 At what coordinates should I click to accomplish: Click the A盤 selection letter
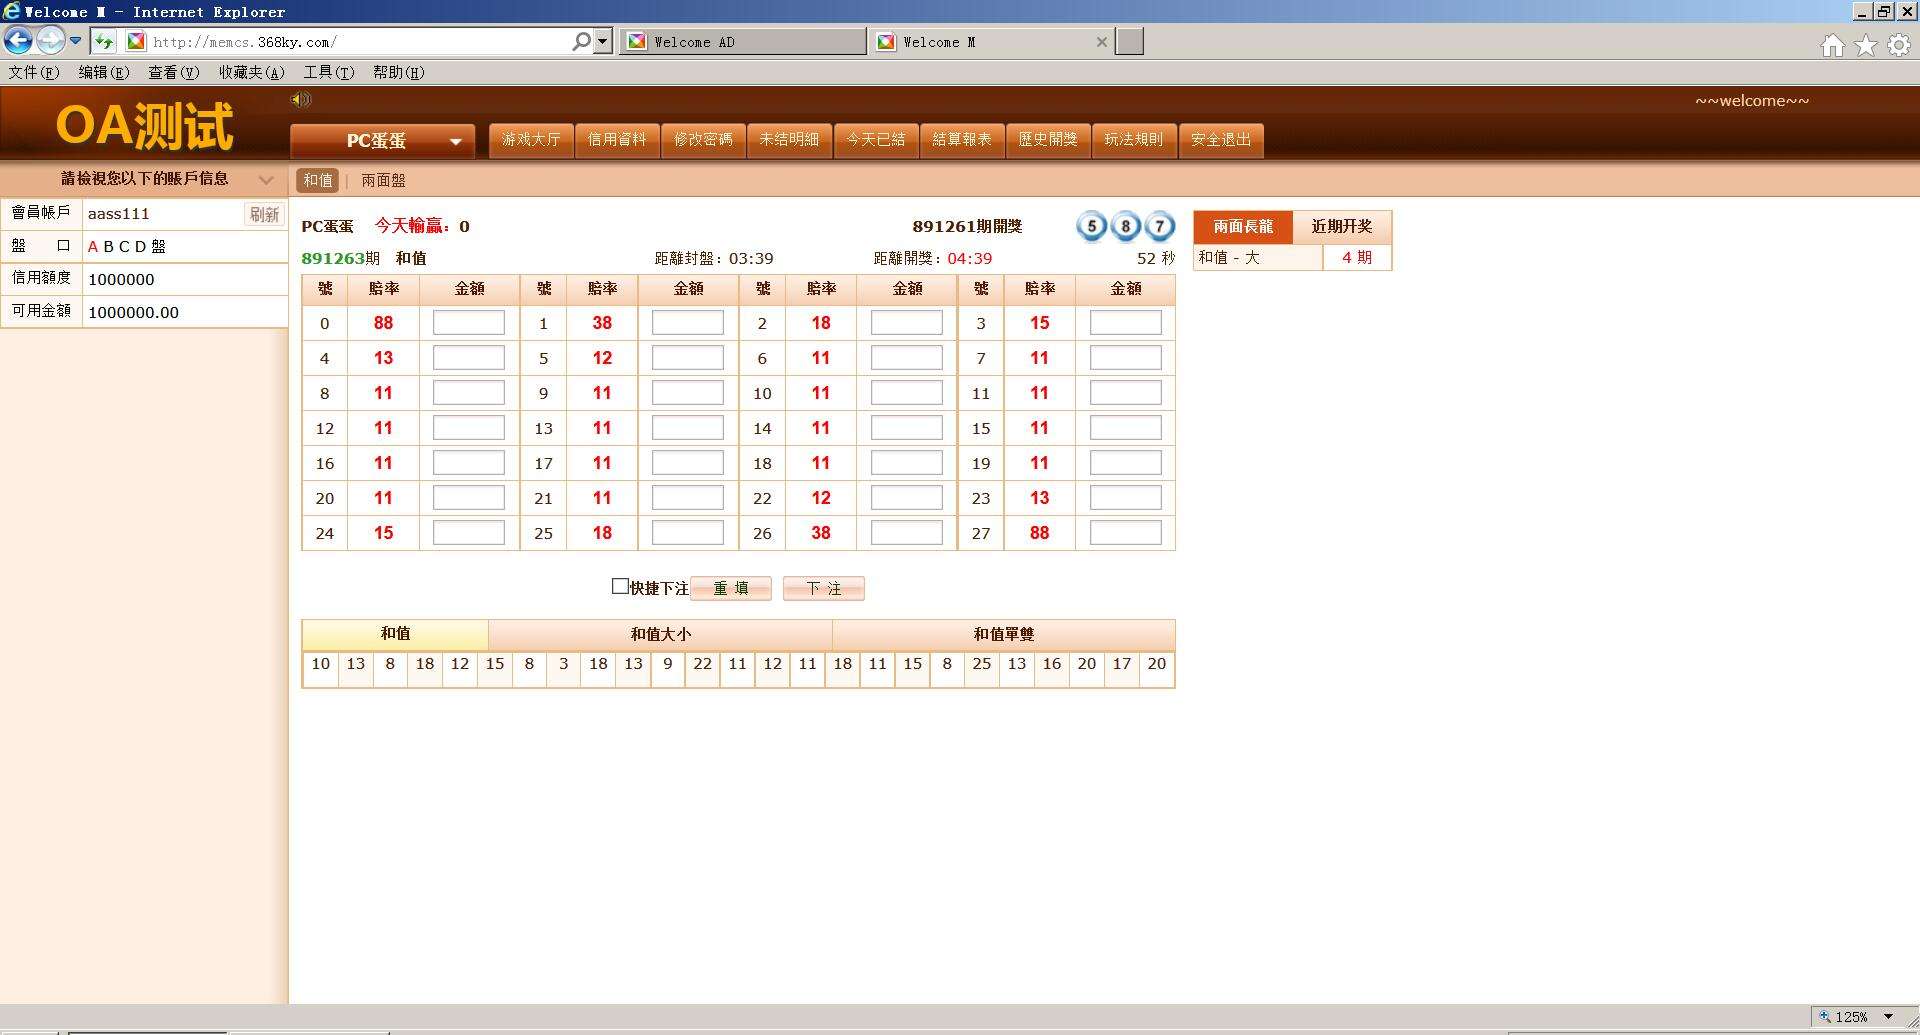coord(93,247)
